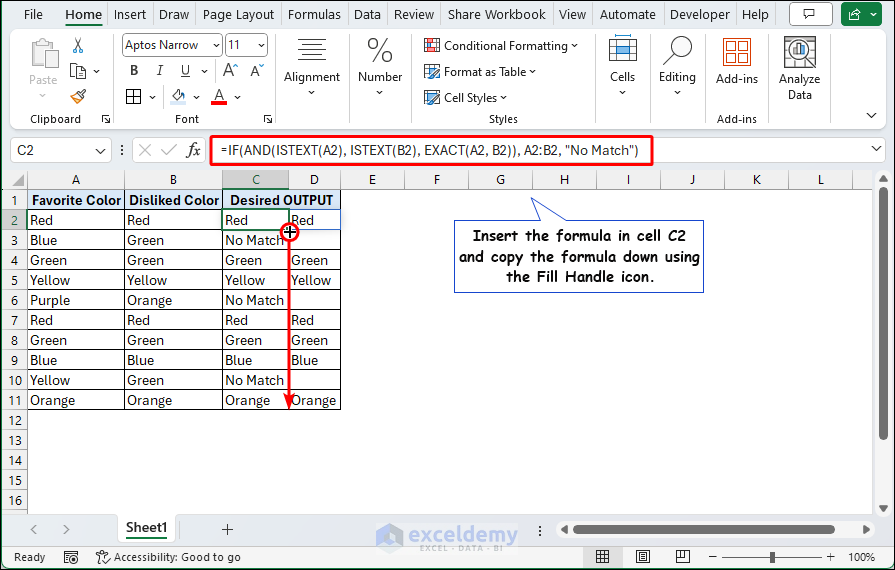Open Cell Styles dropdown
Screen dimensions: 895x570
pyautogui.click(x=465, y=98)
